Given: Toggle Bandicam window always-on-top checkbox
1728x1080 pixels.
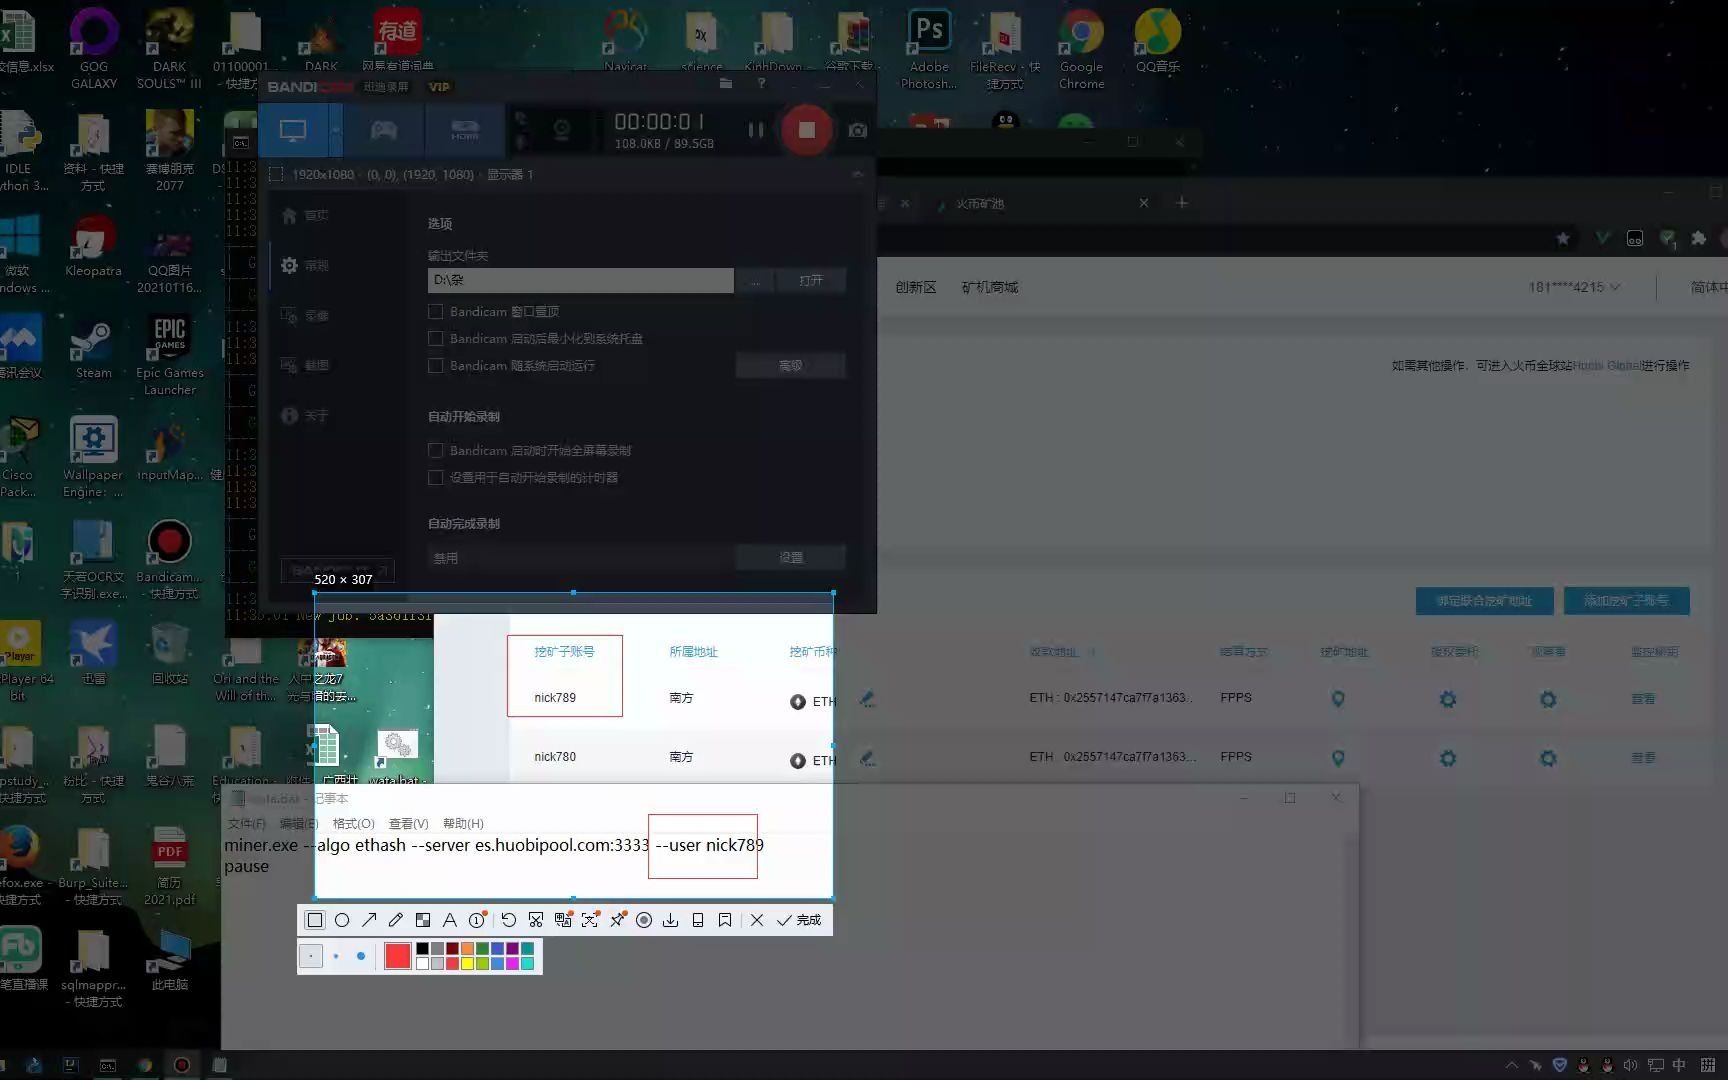Looking at the screenshot, I should click(436, 312).
